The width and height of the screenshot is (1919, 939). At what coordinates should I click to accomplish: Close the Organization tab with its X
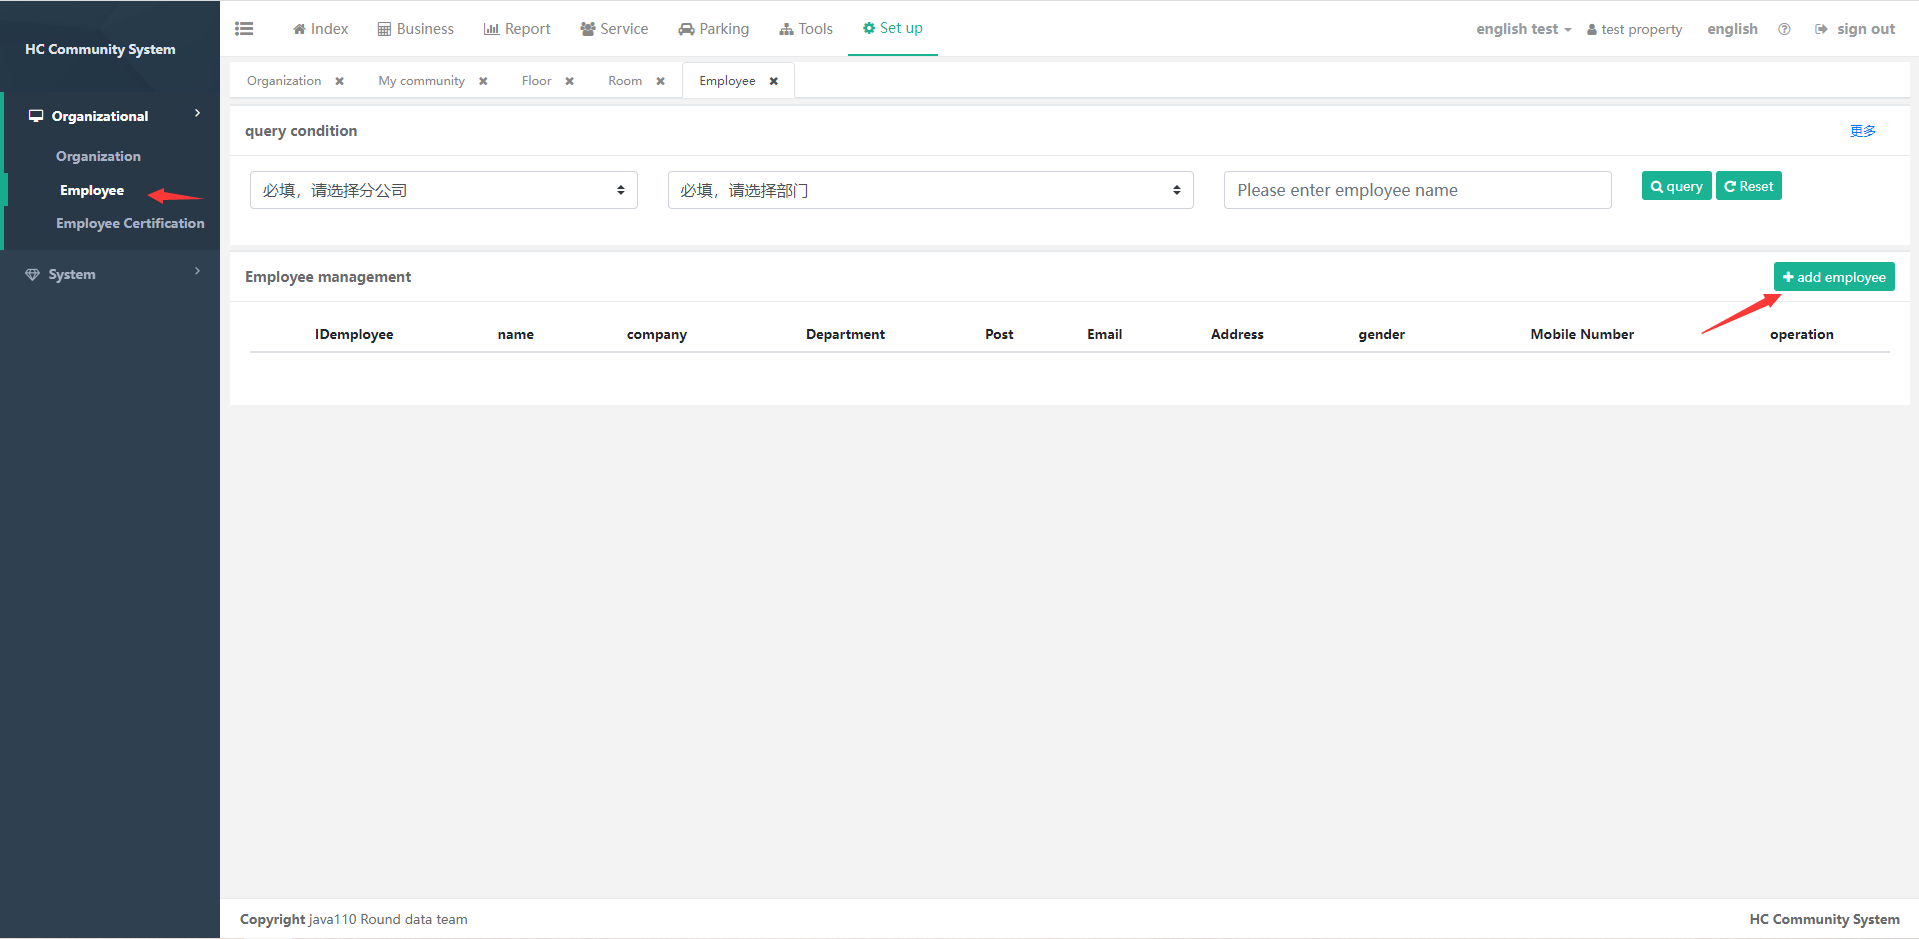[340, 81]
